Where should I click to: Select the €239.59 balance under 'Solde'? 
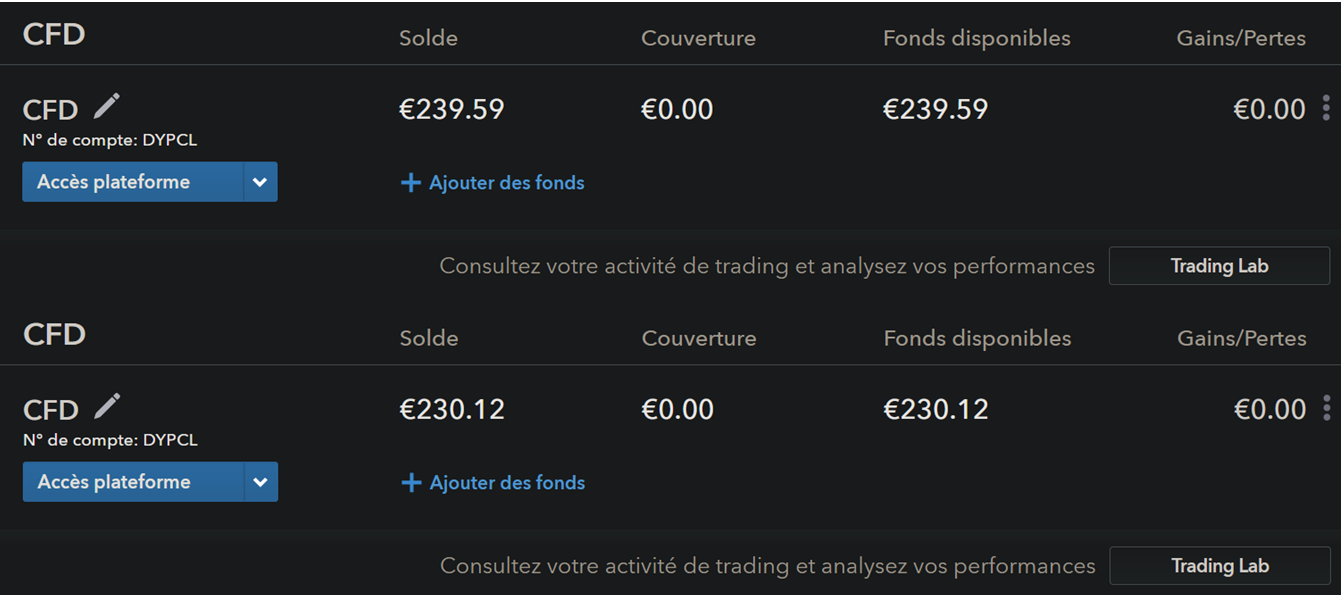452,109
